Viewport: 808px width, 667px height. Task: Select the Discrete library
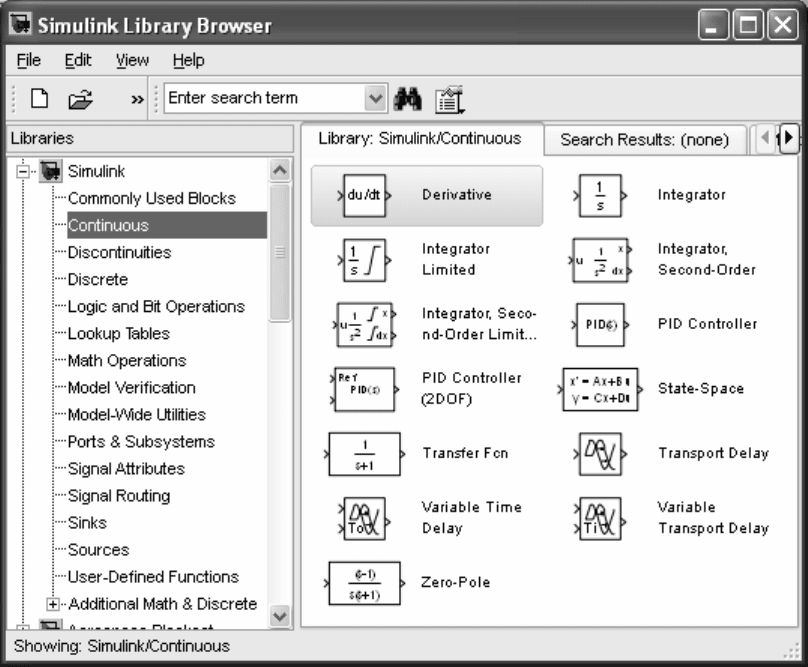click(98, 279)
